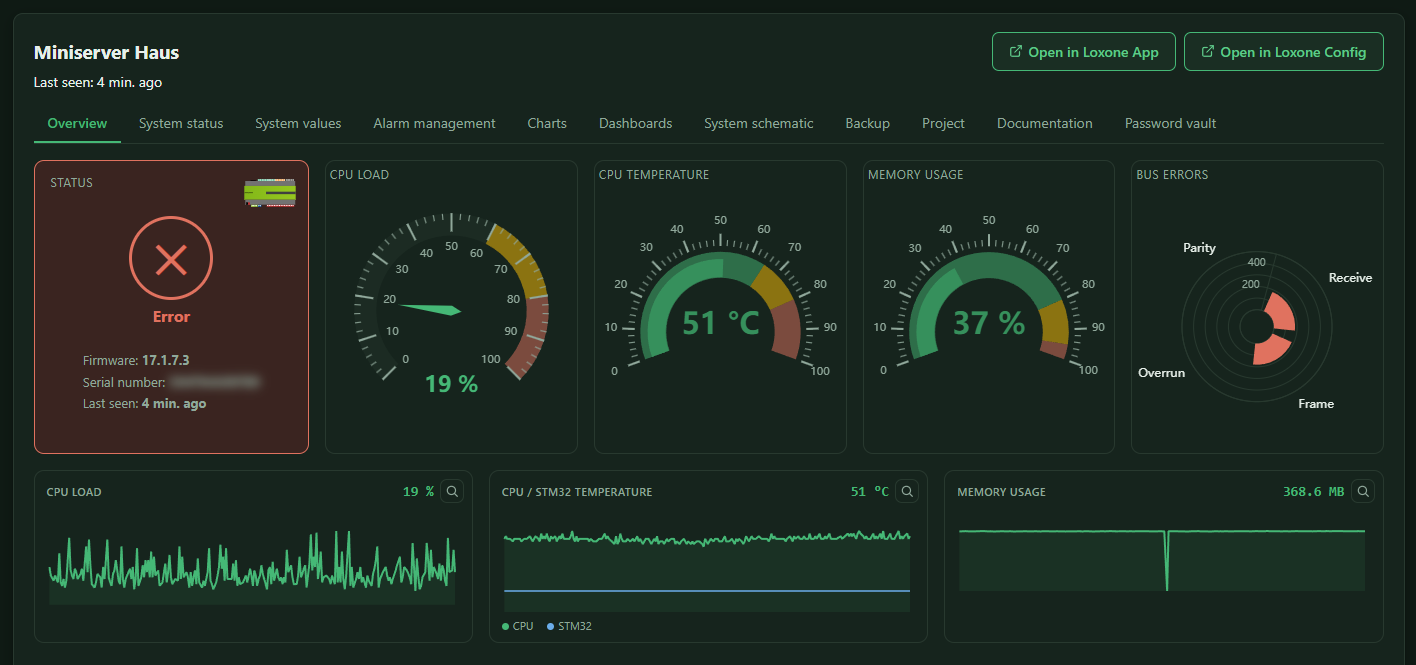The height and width of the screenshot is (665, 1416).
Task: Click the red error X status icon
Action: coord(171,260)
